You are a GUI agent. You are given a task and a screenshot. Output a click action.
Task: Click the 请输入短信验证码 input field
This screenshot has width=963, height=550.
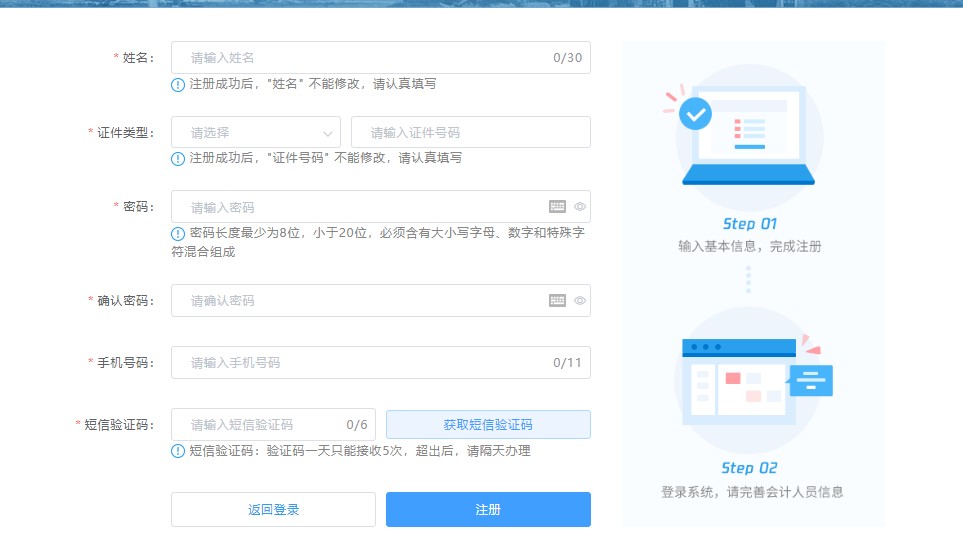273,425
